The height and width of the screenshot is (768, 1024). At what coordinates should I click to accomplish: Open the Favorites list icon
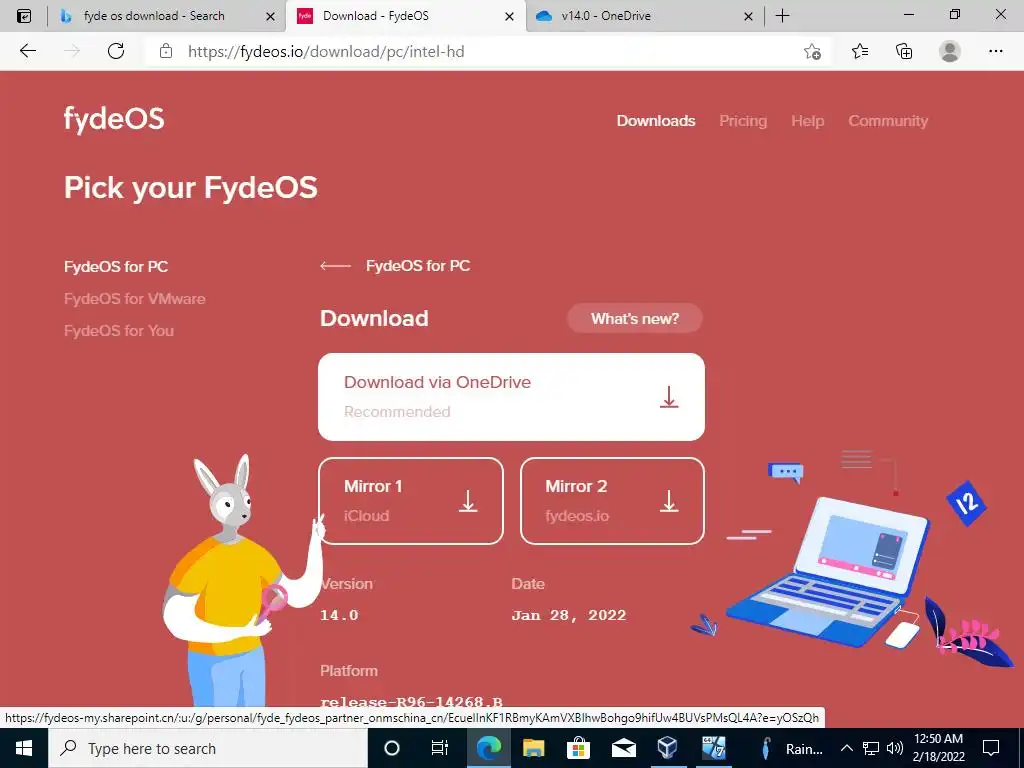[860, 51]
